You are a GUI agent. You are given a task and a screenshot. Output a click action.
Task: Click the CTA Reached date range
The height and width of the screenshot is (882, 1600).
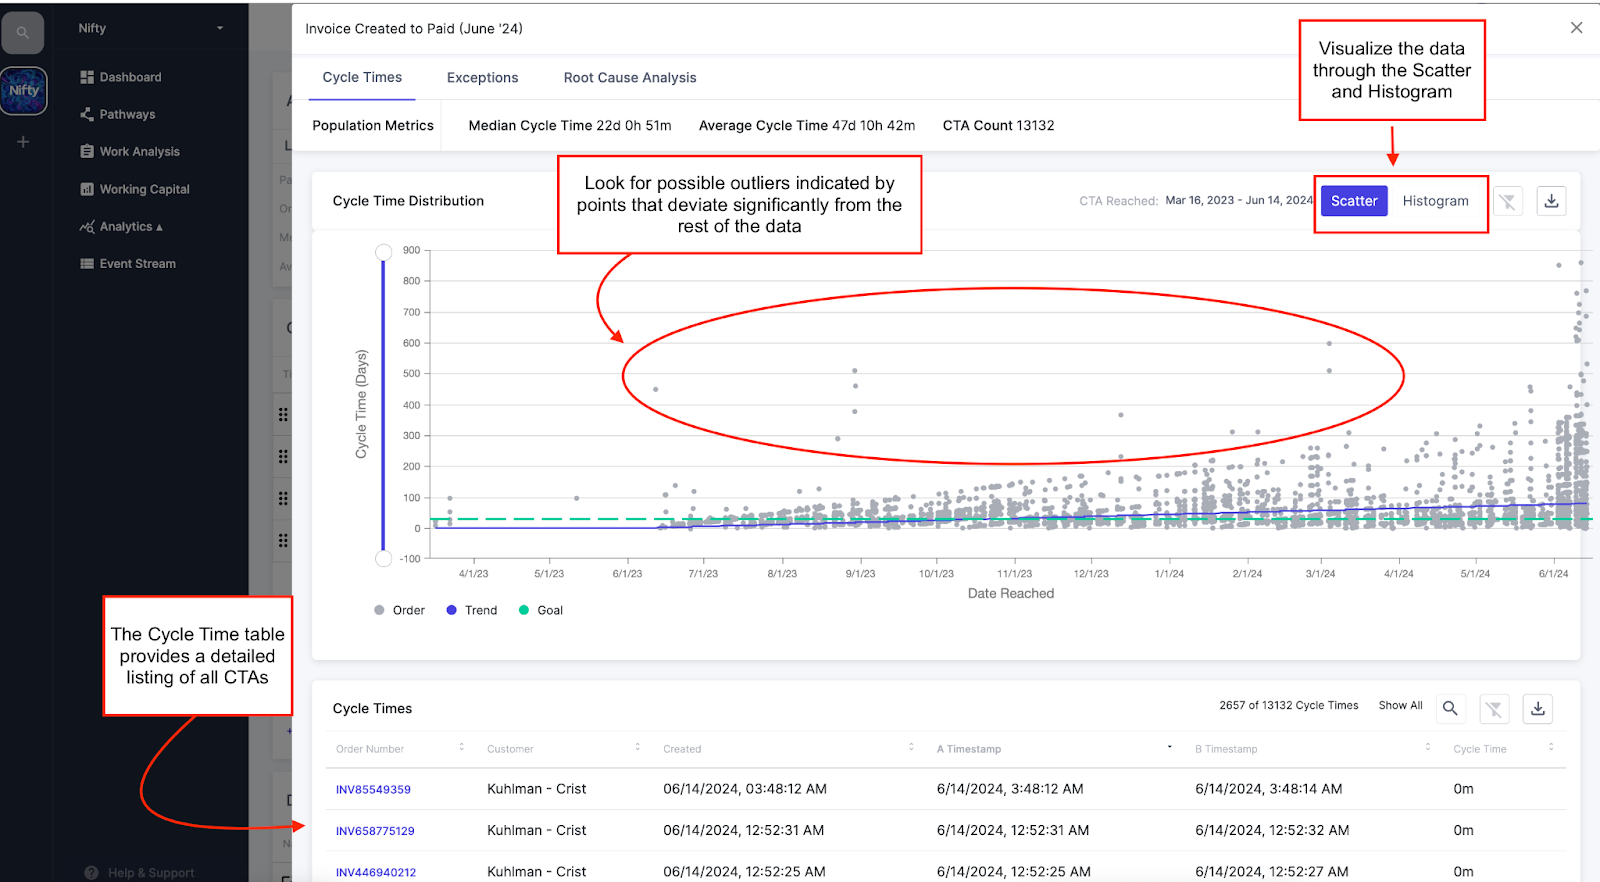coord(1239,200)
